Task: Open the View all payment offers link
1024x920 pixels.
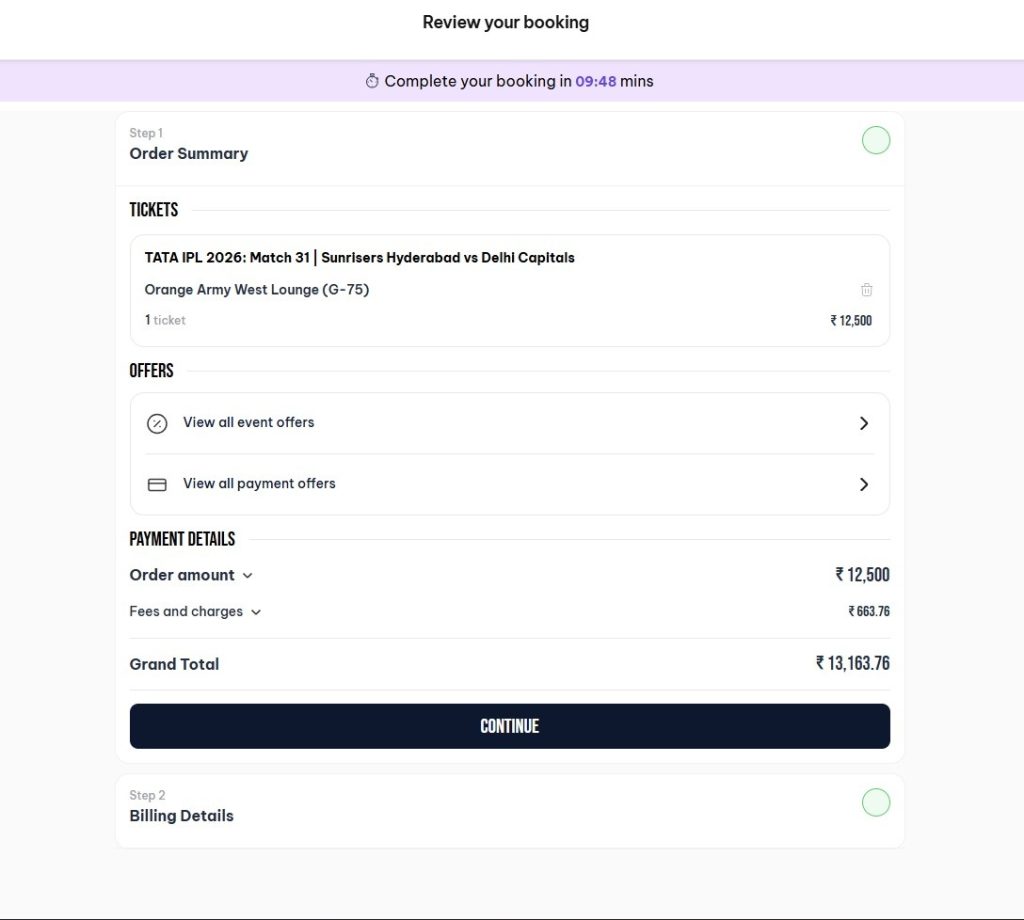Action: coord(258,484)
